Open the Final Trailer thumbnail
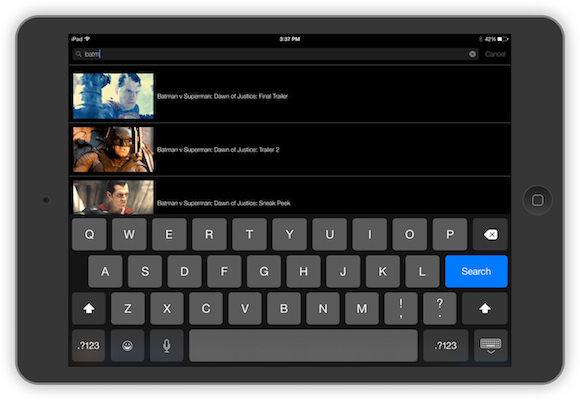Screen dimensions: 580x400 (113, 96)
